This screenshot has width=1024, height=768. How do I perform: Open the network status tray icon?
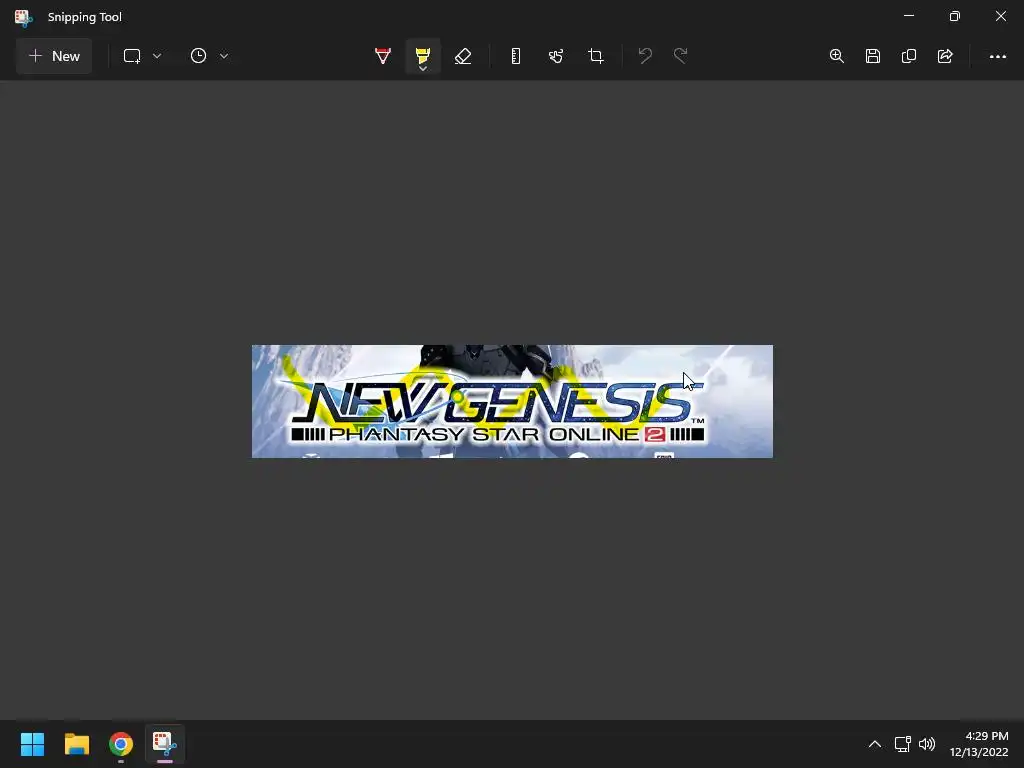click(903, 744)
